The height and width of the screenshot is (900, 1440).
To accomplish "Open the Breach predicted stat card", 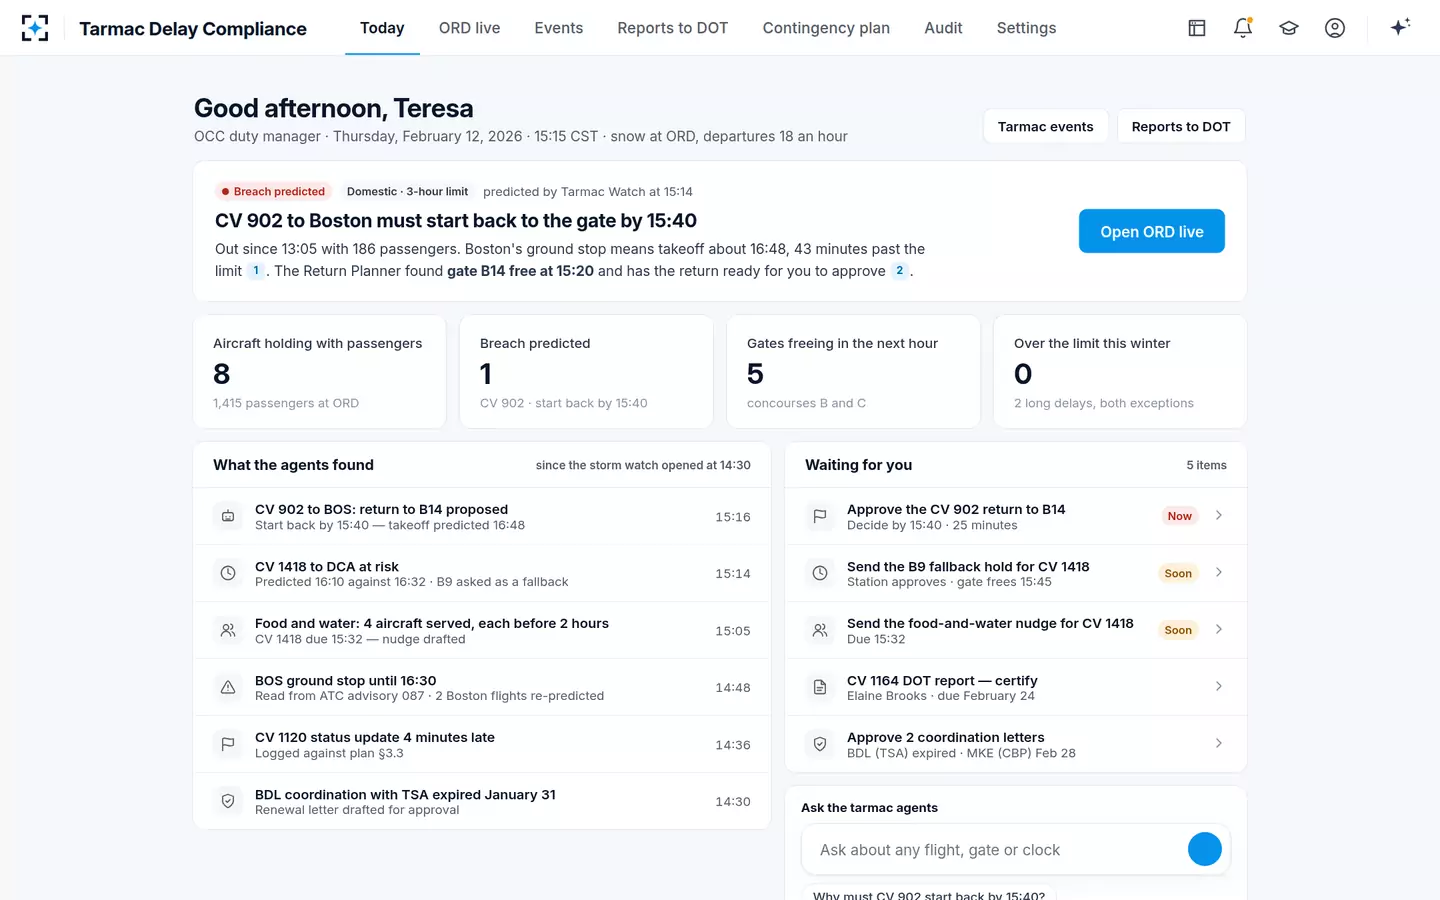I will [x=586, y=372].
